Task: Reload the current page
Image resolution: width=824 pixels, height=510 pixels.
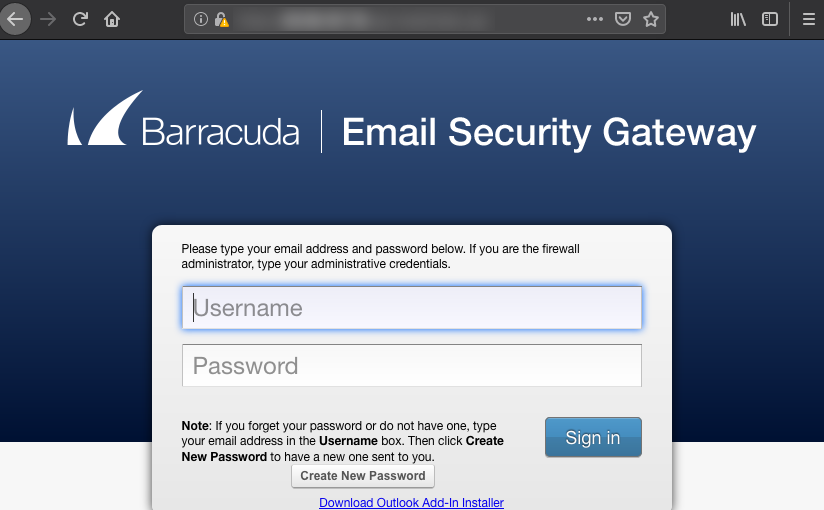Action: click(x=81, y=19)
